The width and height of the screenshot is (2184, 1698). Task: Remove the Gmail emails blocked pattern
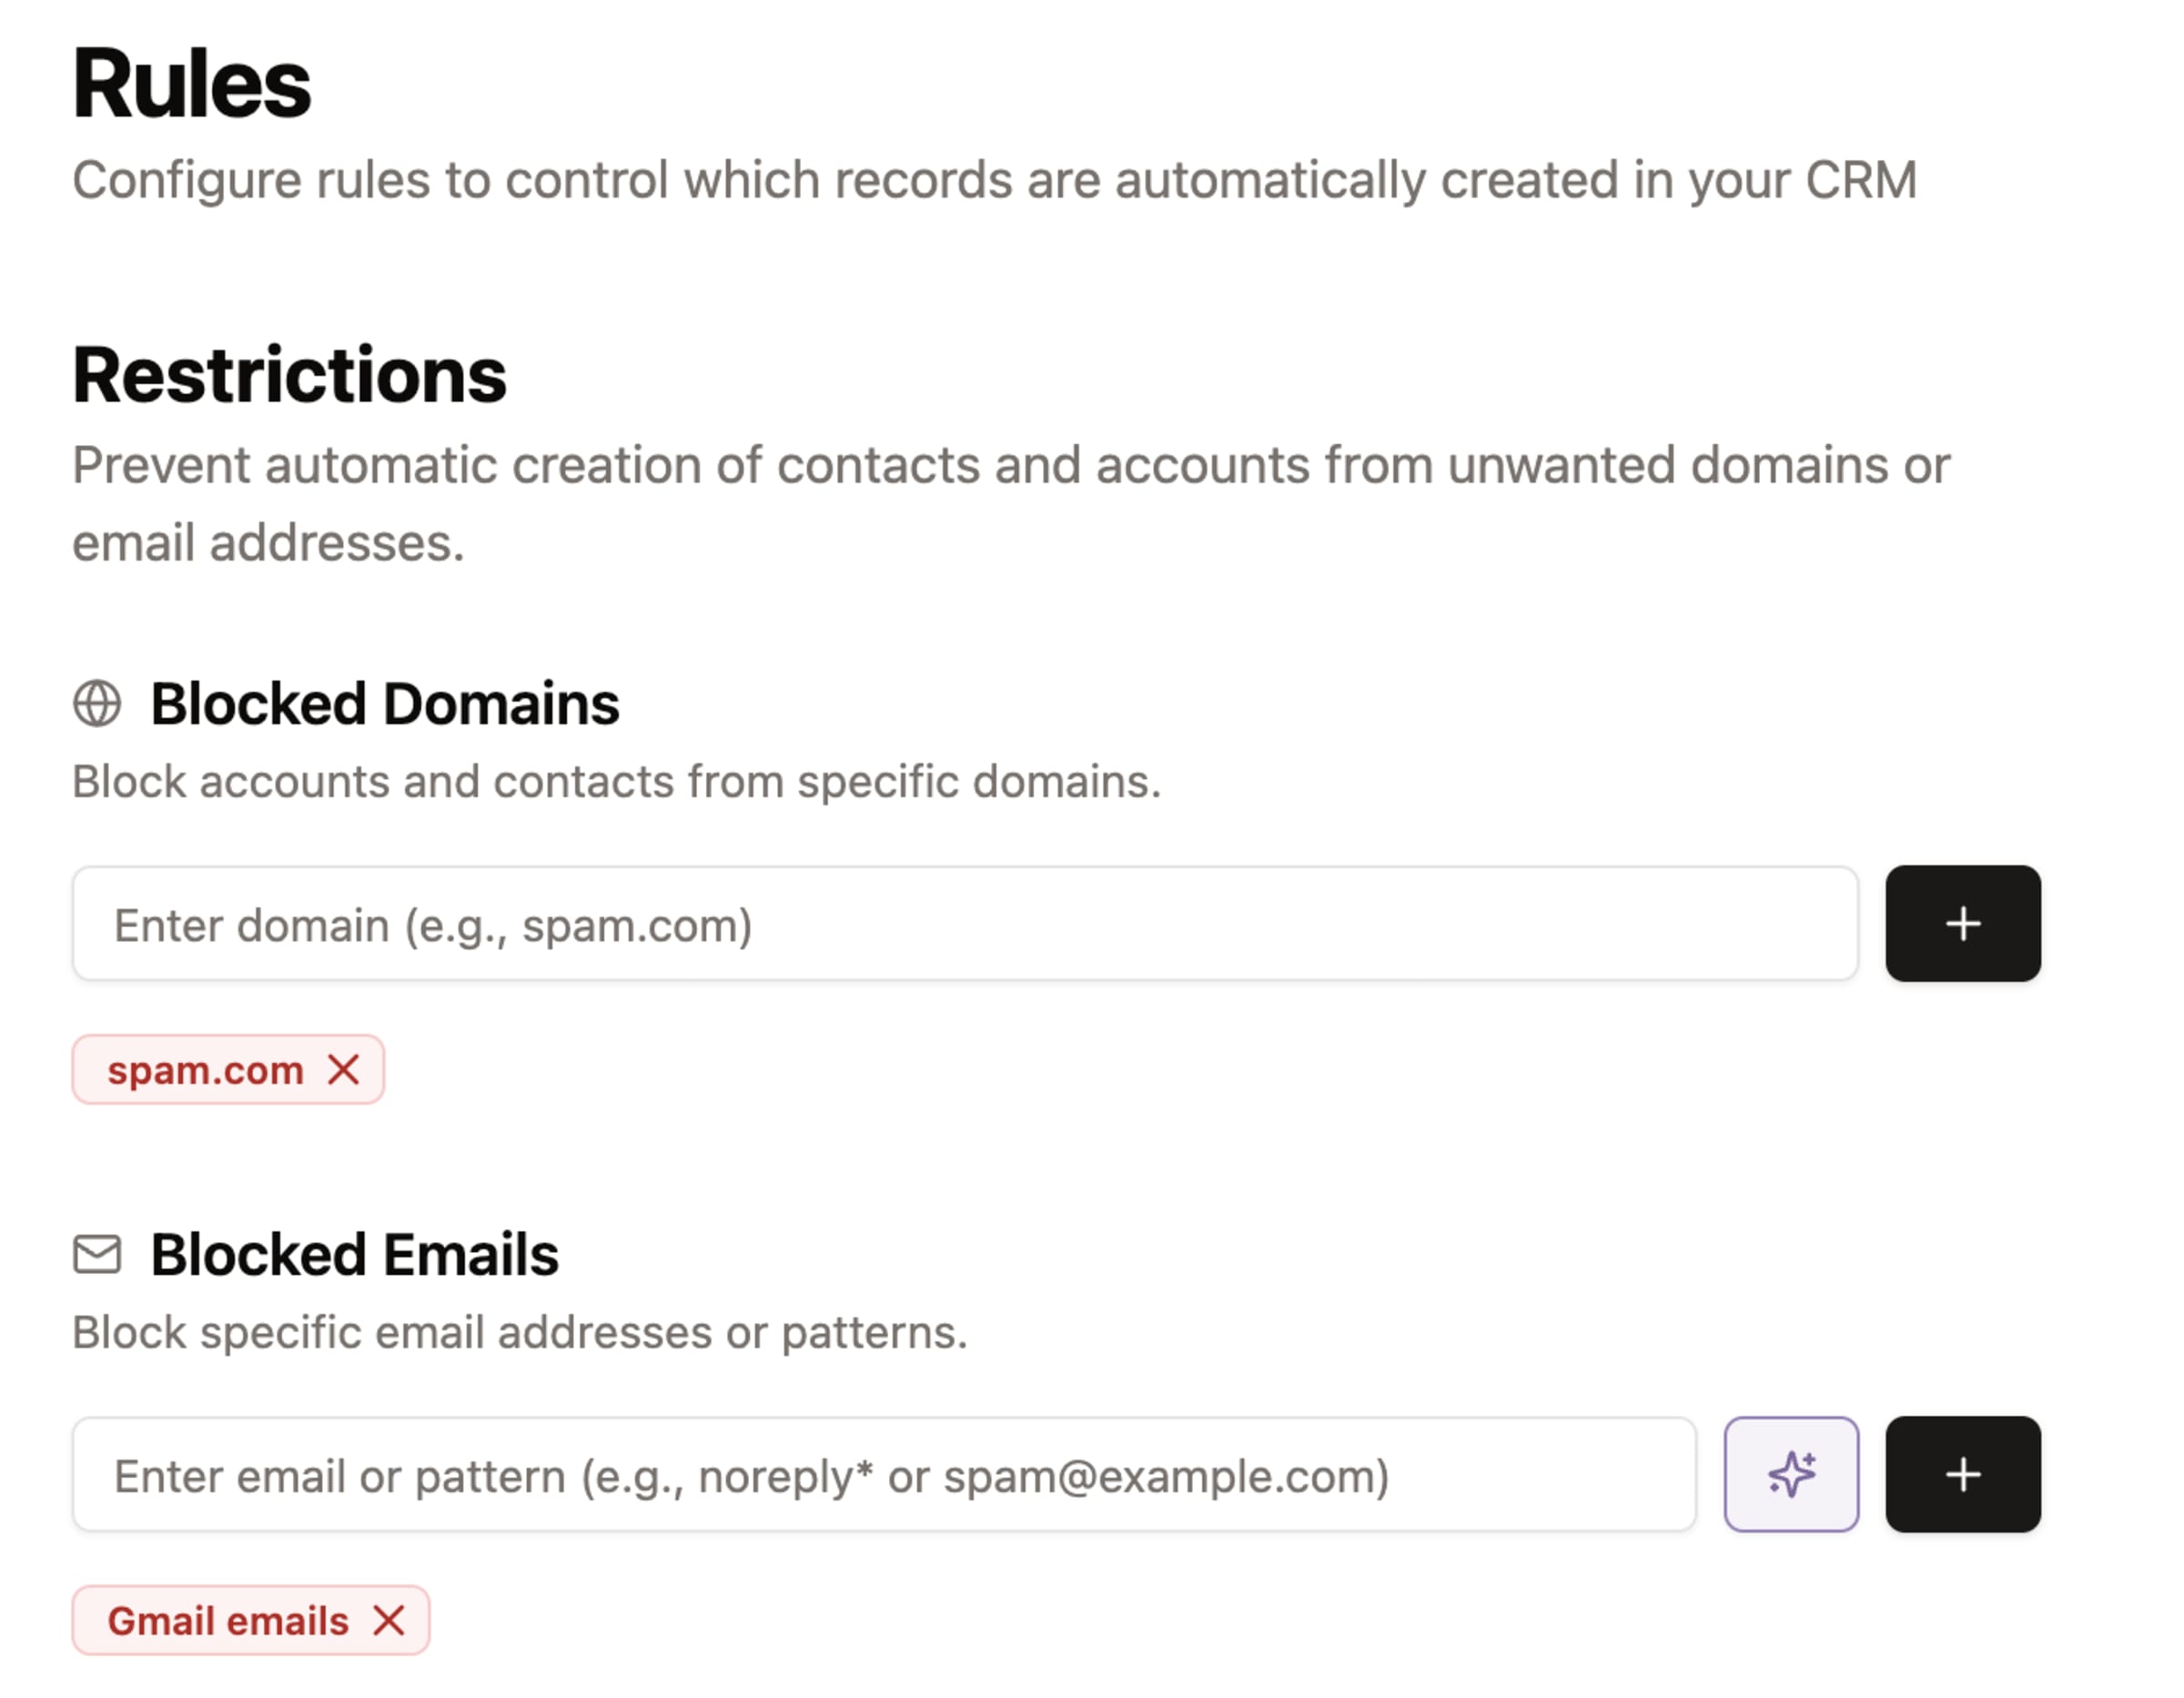[389, 1620]
